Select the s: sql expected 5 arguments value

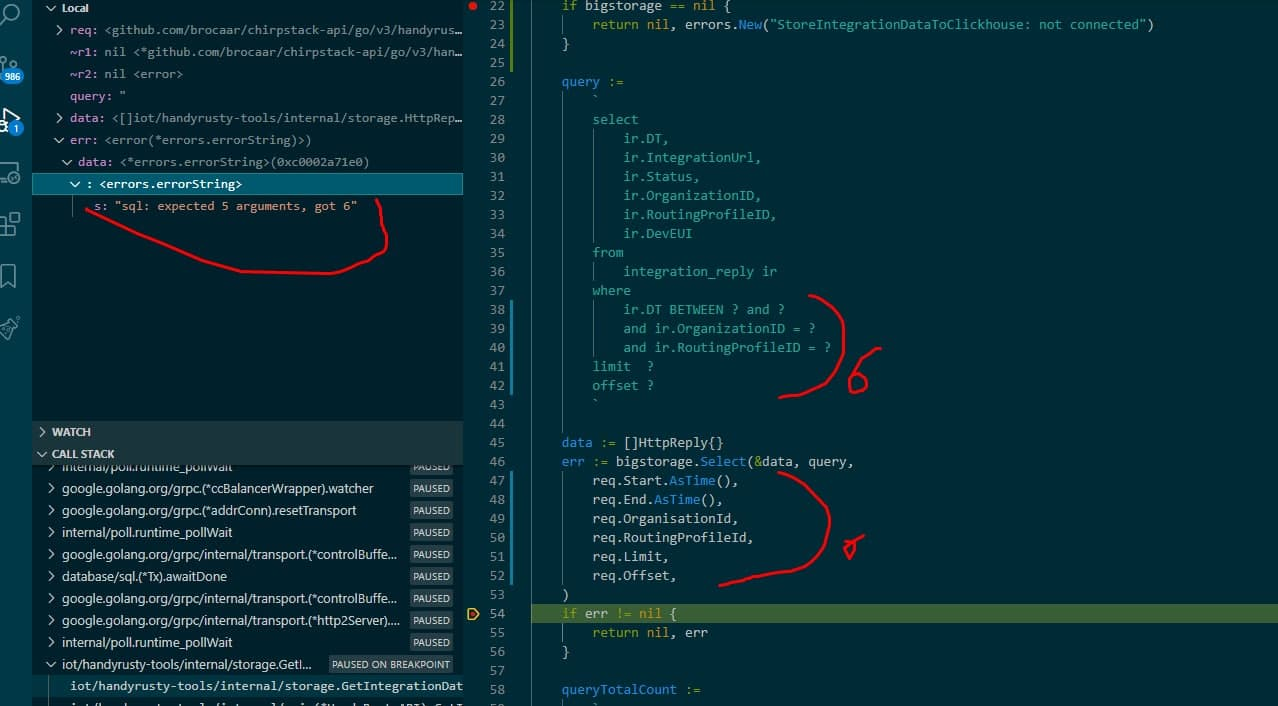point(234,206)
